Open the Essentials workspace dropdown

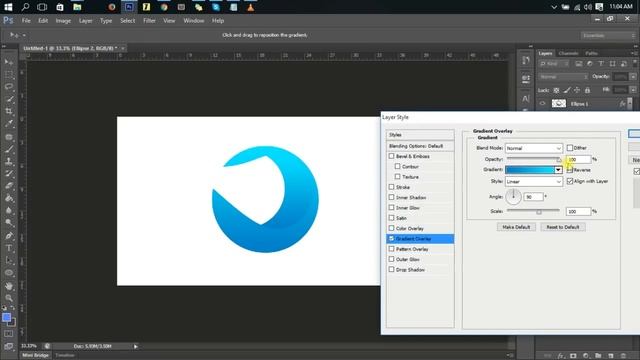tap(608, 36)
